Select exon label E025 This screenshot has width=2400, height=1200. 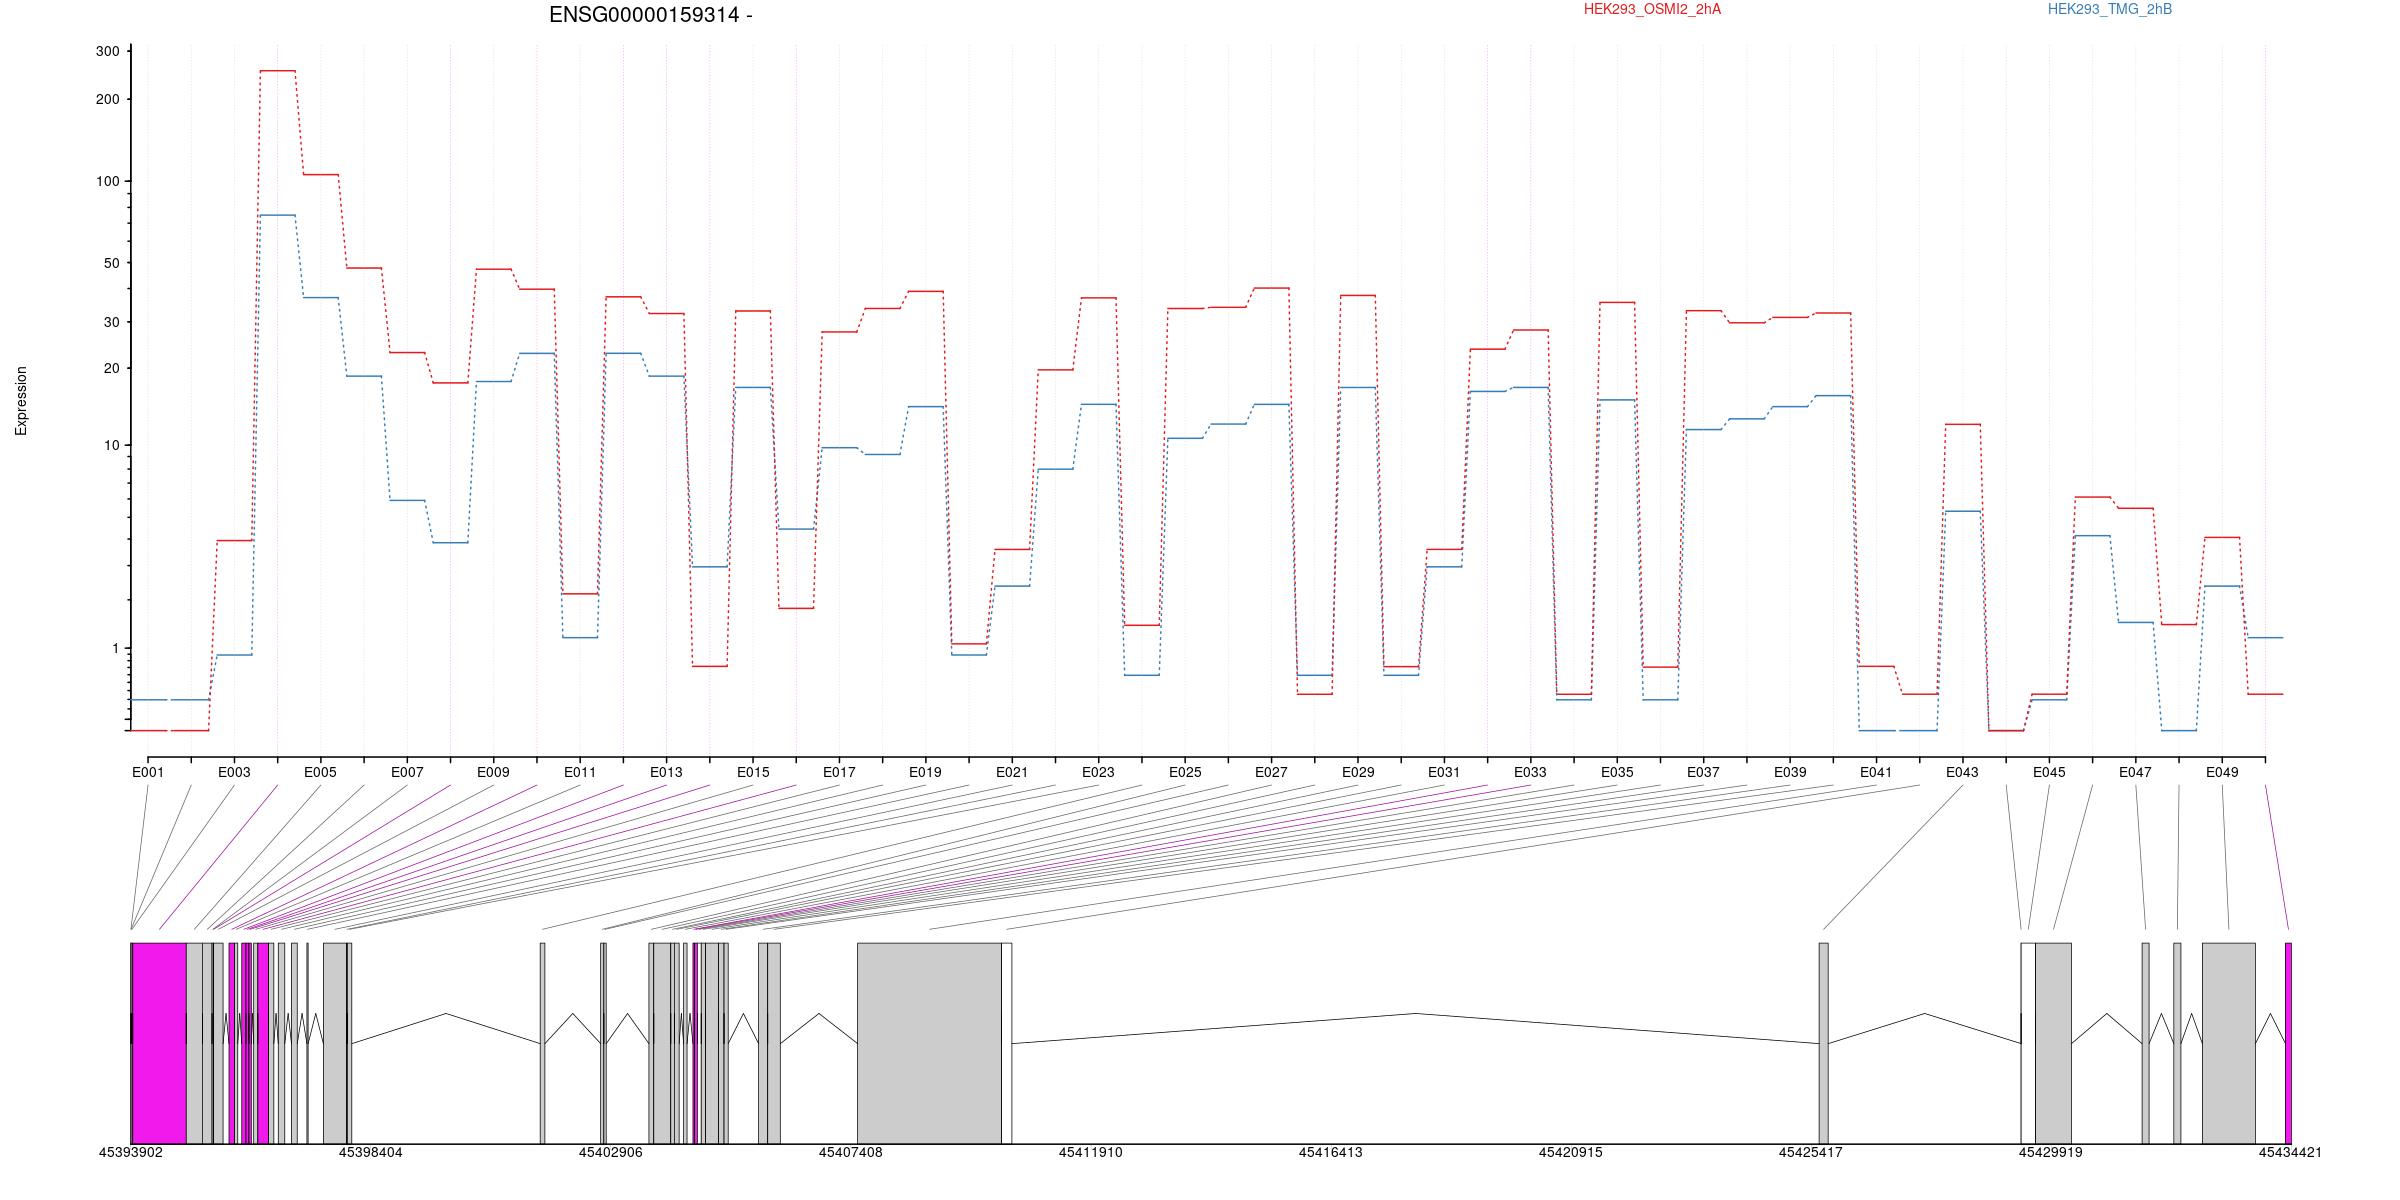point(1185,772)
